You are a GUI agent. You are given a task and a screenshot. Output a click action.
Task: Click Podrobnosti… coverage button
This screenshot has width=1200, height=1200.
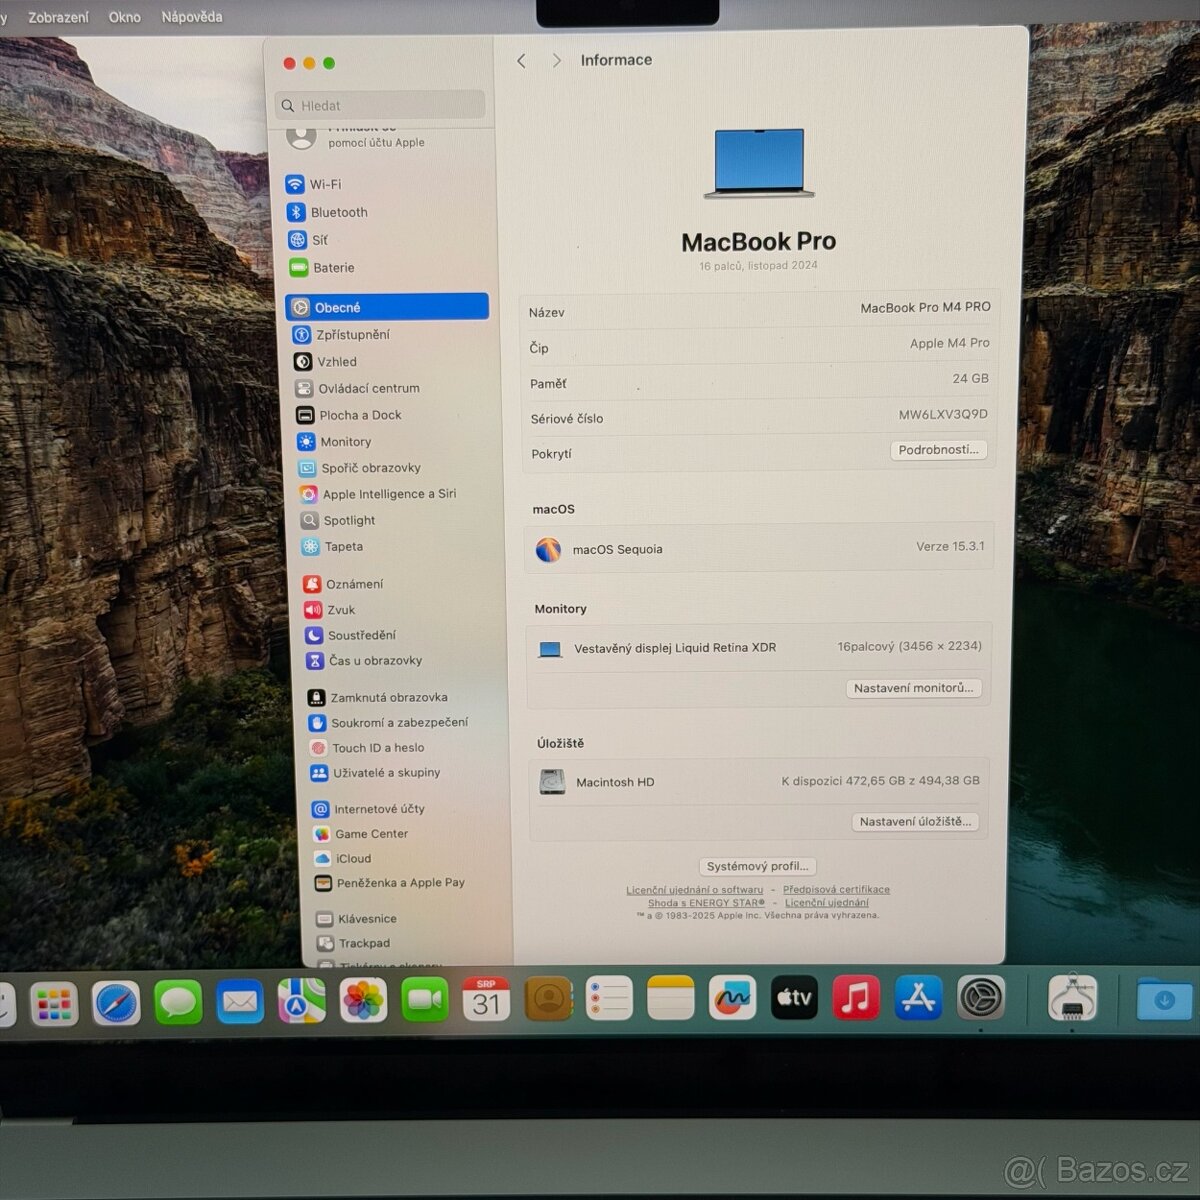point(938,450)
